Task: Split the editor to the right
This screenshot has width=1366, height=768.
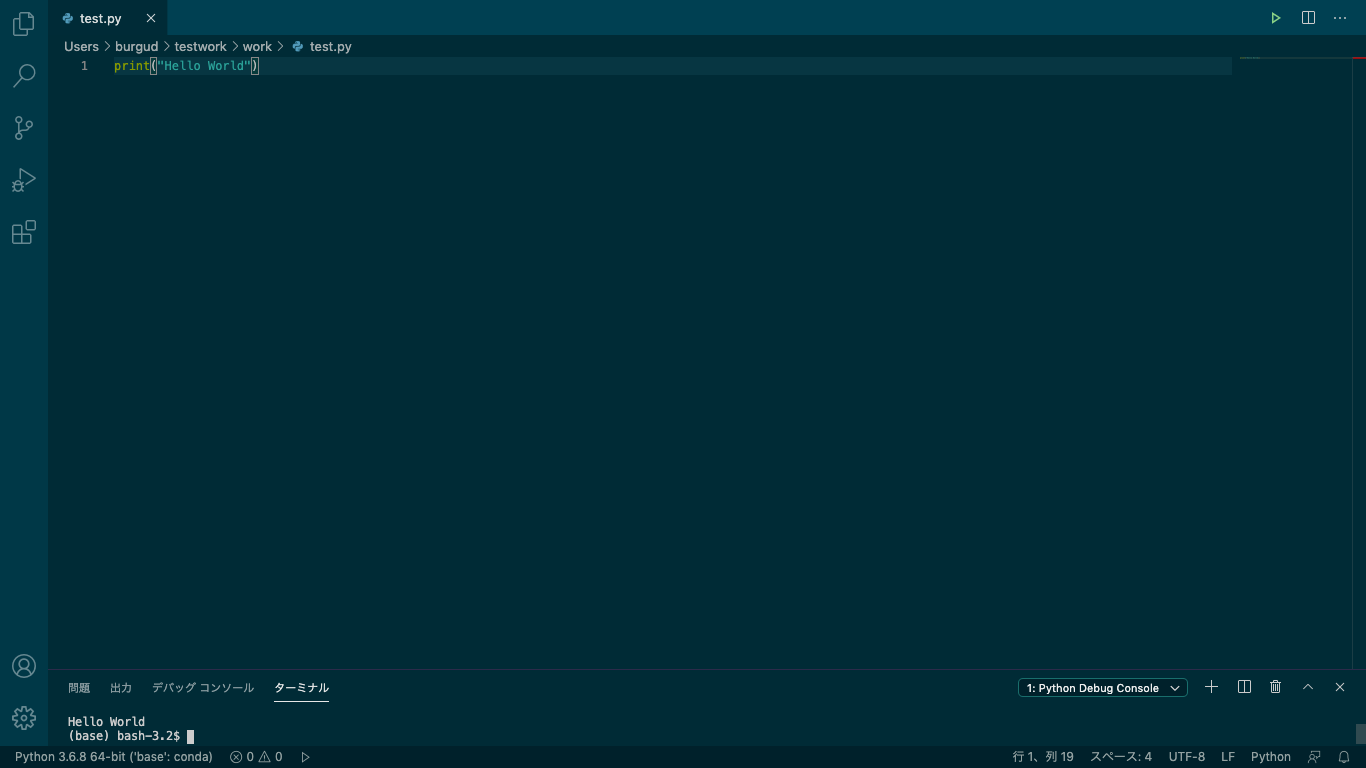Action: tap(1308, 18)
